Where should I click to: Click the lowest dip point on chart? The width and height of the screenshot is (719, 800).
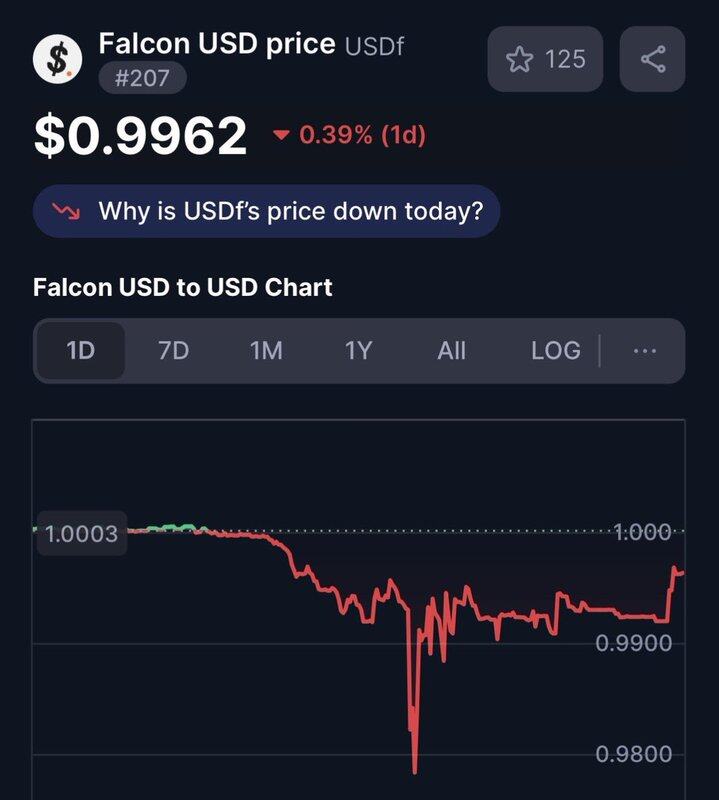pos(414,769)
